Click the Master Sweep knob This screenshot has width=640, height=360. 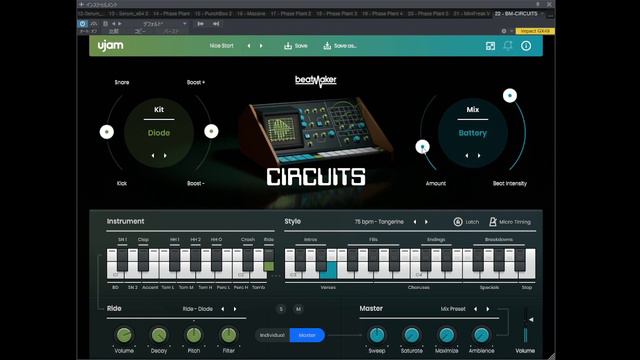(377, 335)
